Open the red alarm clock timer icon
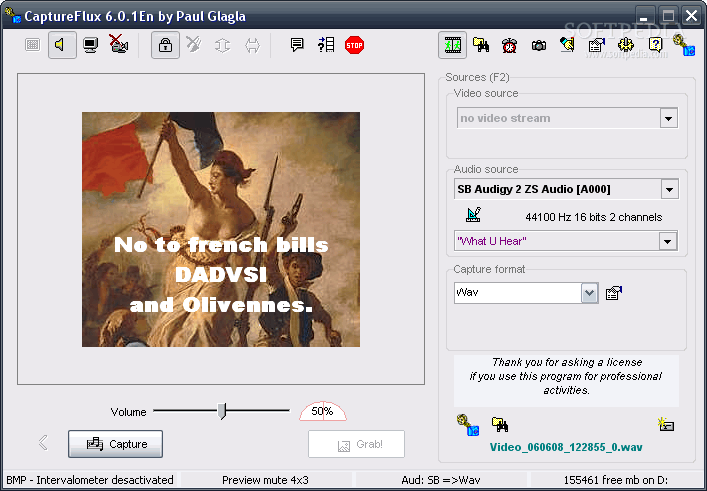 [x=510, y=45]
